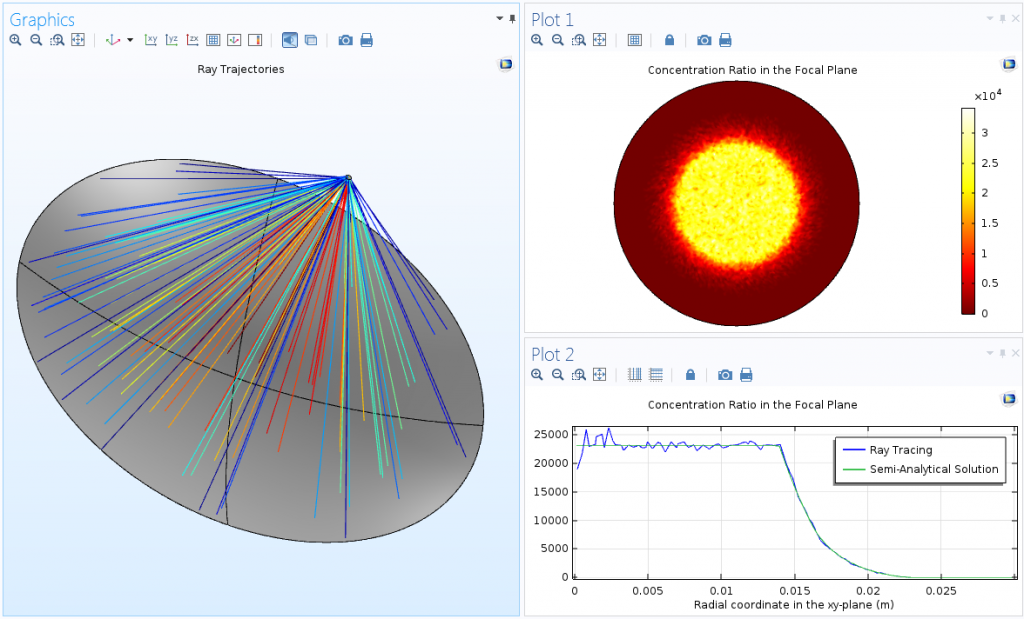Select the Plot 1 window title

tap(554, 18)
